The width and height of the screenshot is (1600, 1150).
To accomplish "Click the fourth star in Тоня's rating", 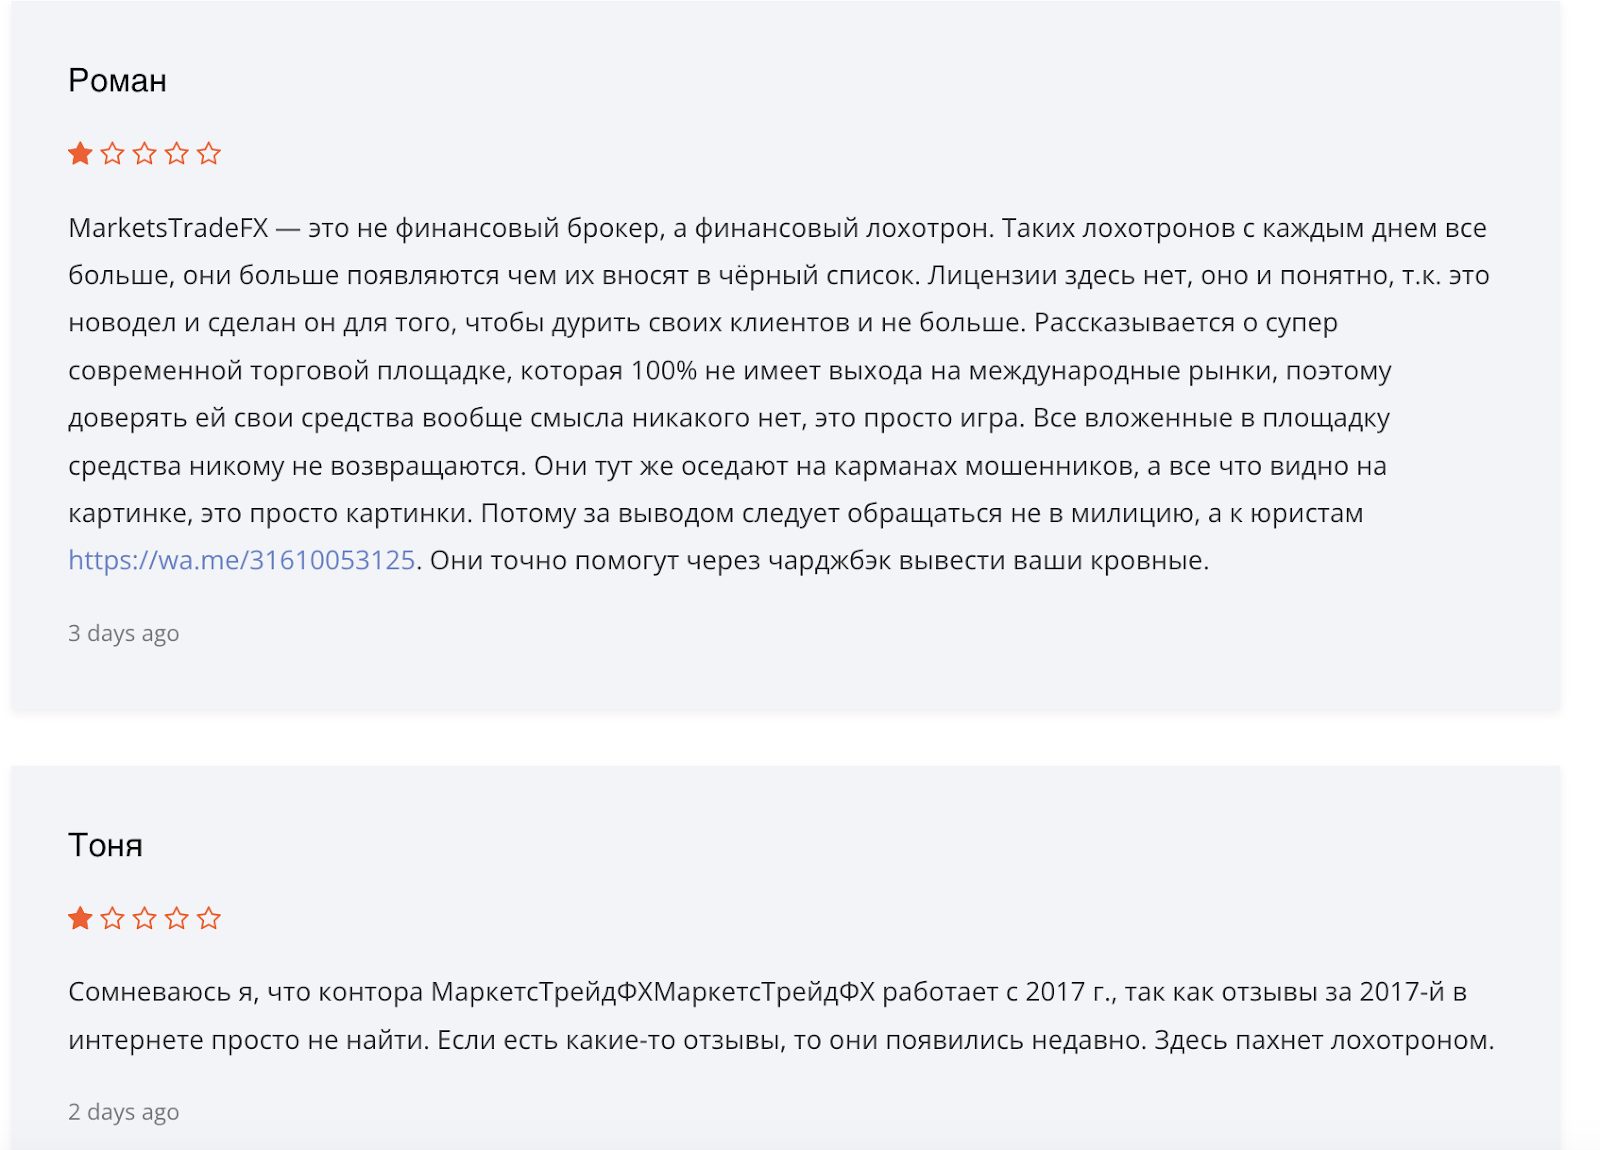I will pyautogui.click(x=177, y=918).
